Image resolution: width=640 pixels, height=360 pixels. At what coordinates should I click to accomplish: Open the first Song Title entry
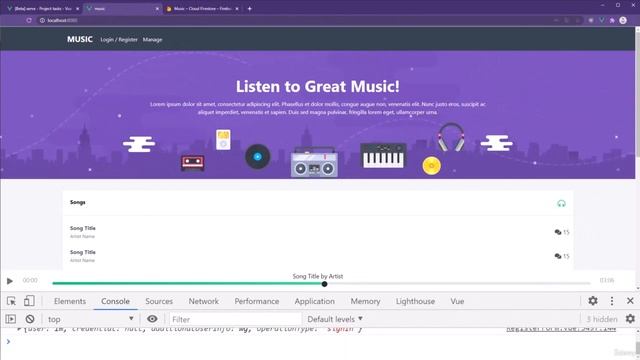(x=82, y=228)
